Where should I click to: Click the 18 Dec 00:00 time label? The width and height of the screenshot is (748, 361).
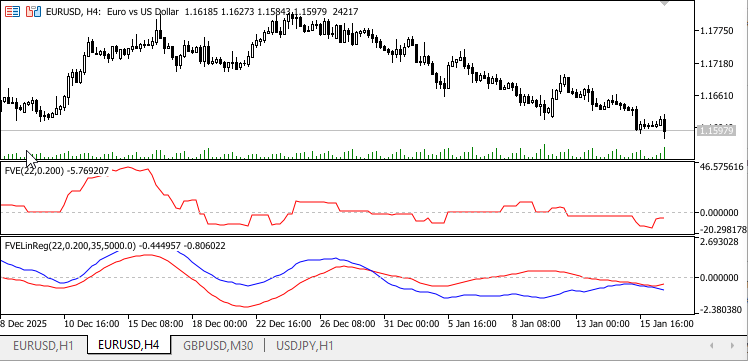(219, 324)
